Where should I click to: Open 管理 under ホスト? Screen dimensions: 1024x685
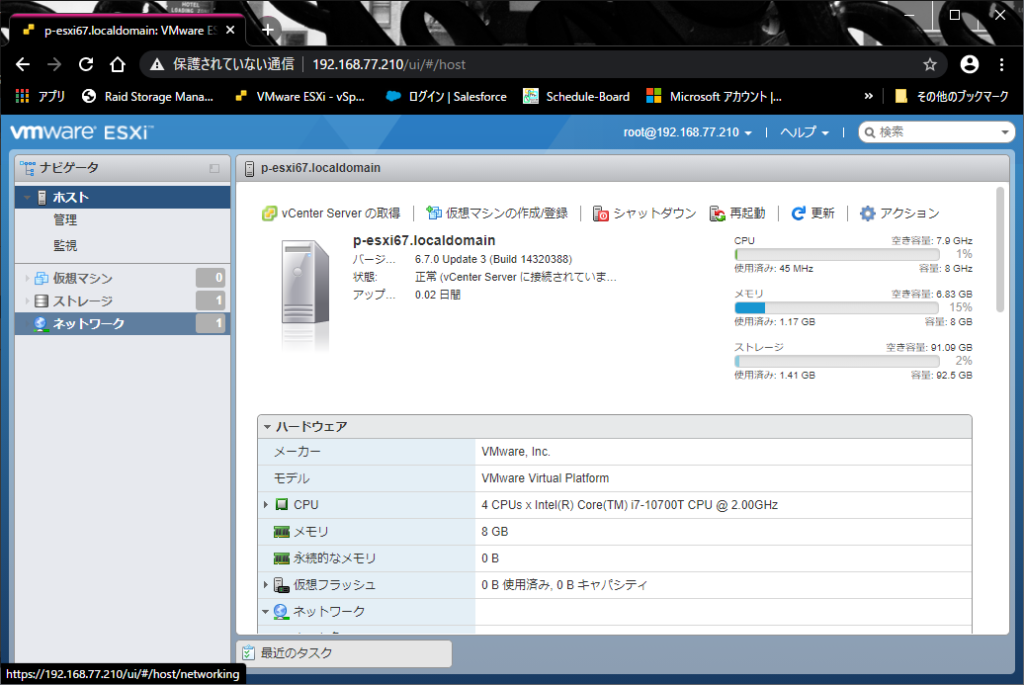(x=65, y=220)
